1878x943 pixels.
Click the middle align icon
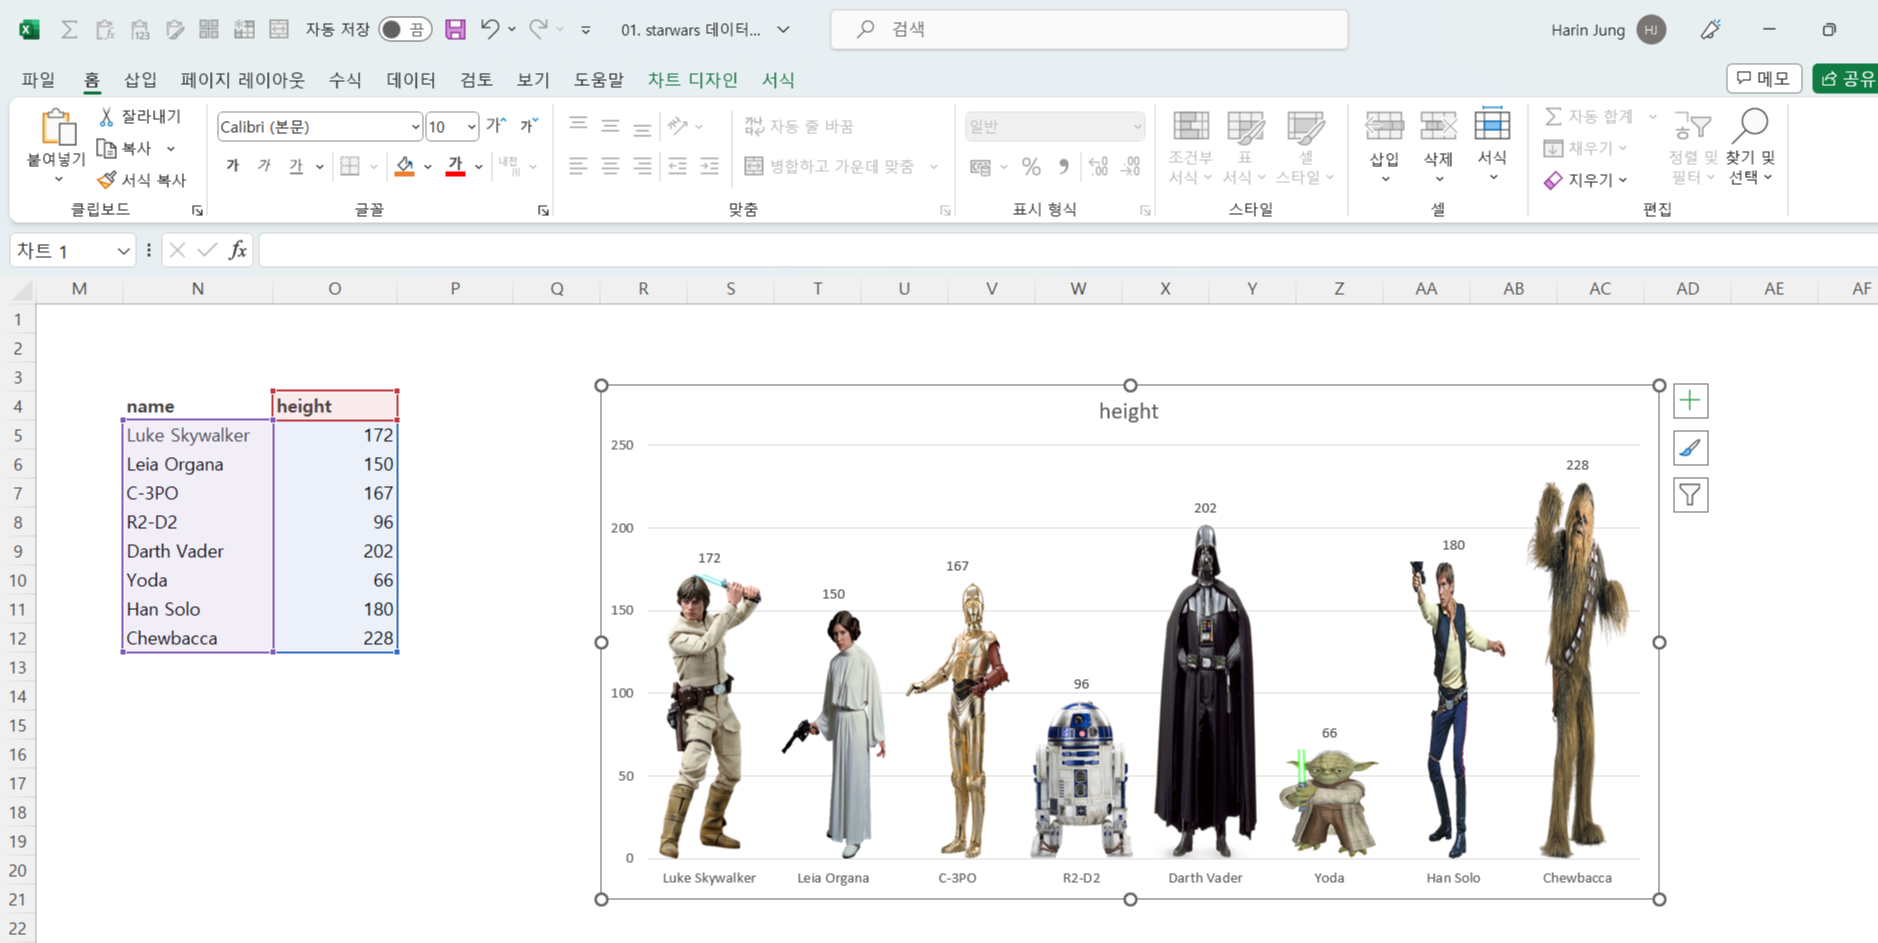(x=610, y=126)
